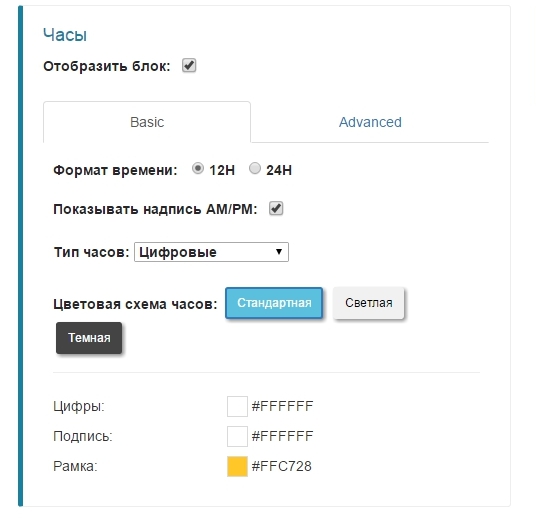Viewport: 536px width, 521px height.
Task: Open the Тип часов dropdown
Action: [211, 252]
